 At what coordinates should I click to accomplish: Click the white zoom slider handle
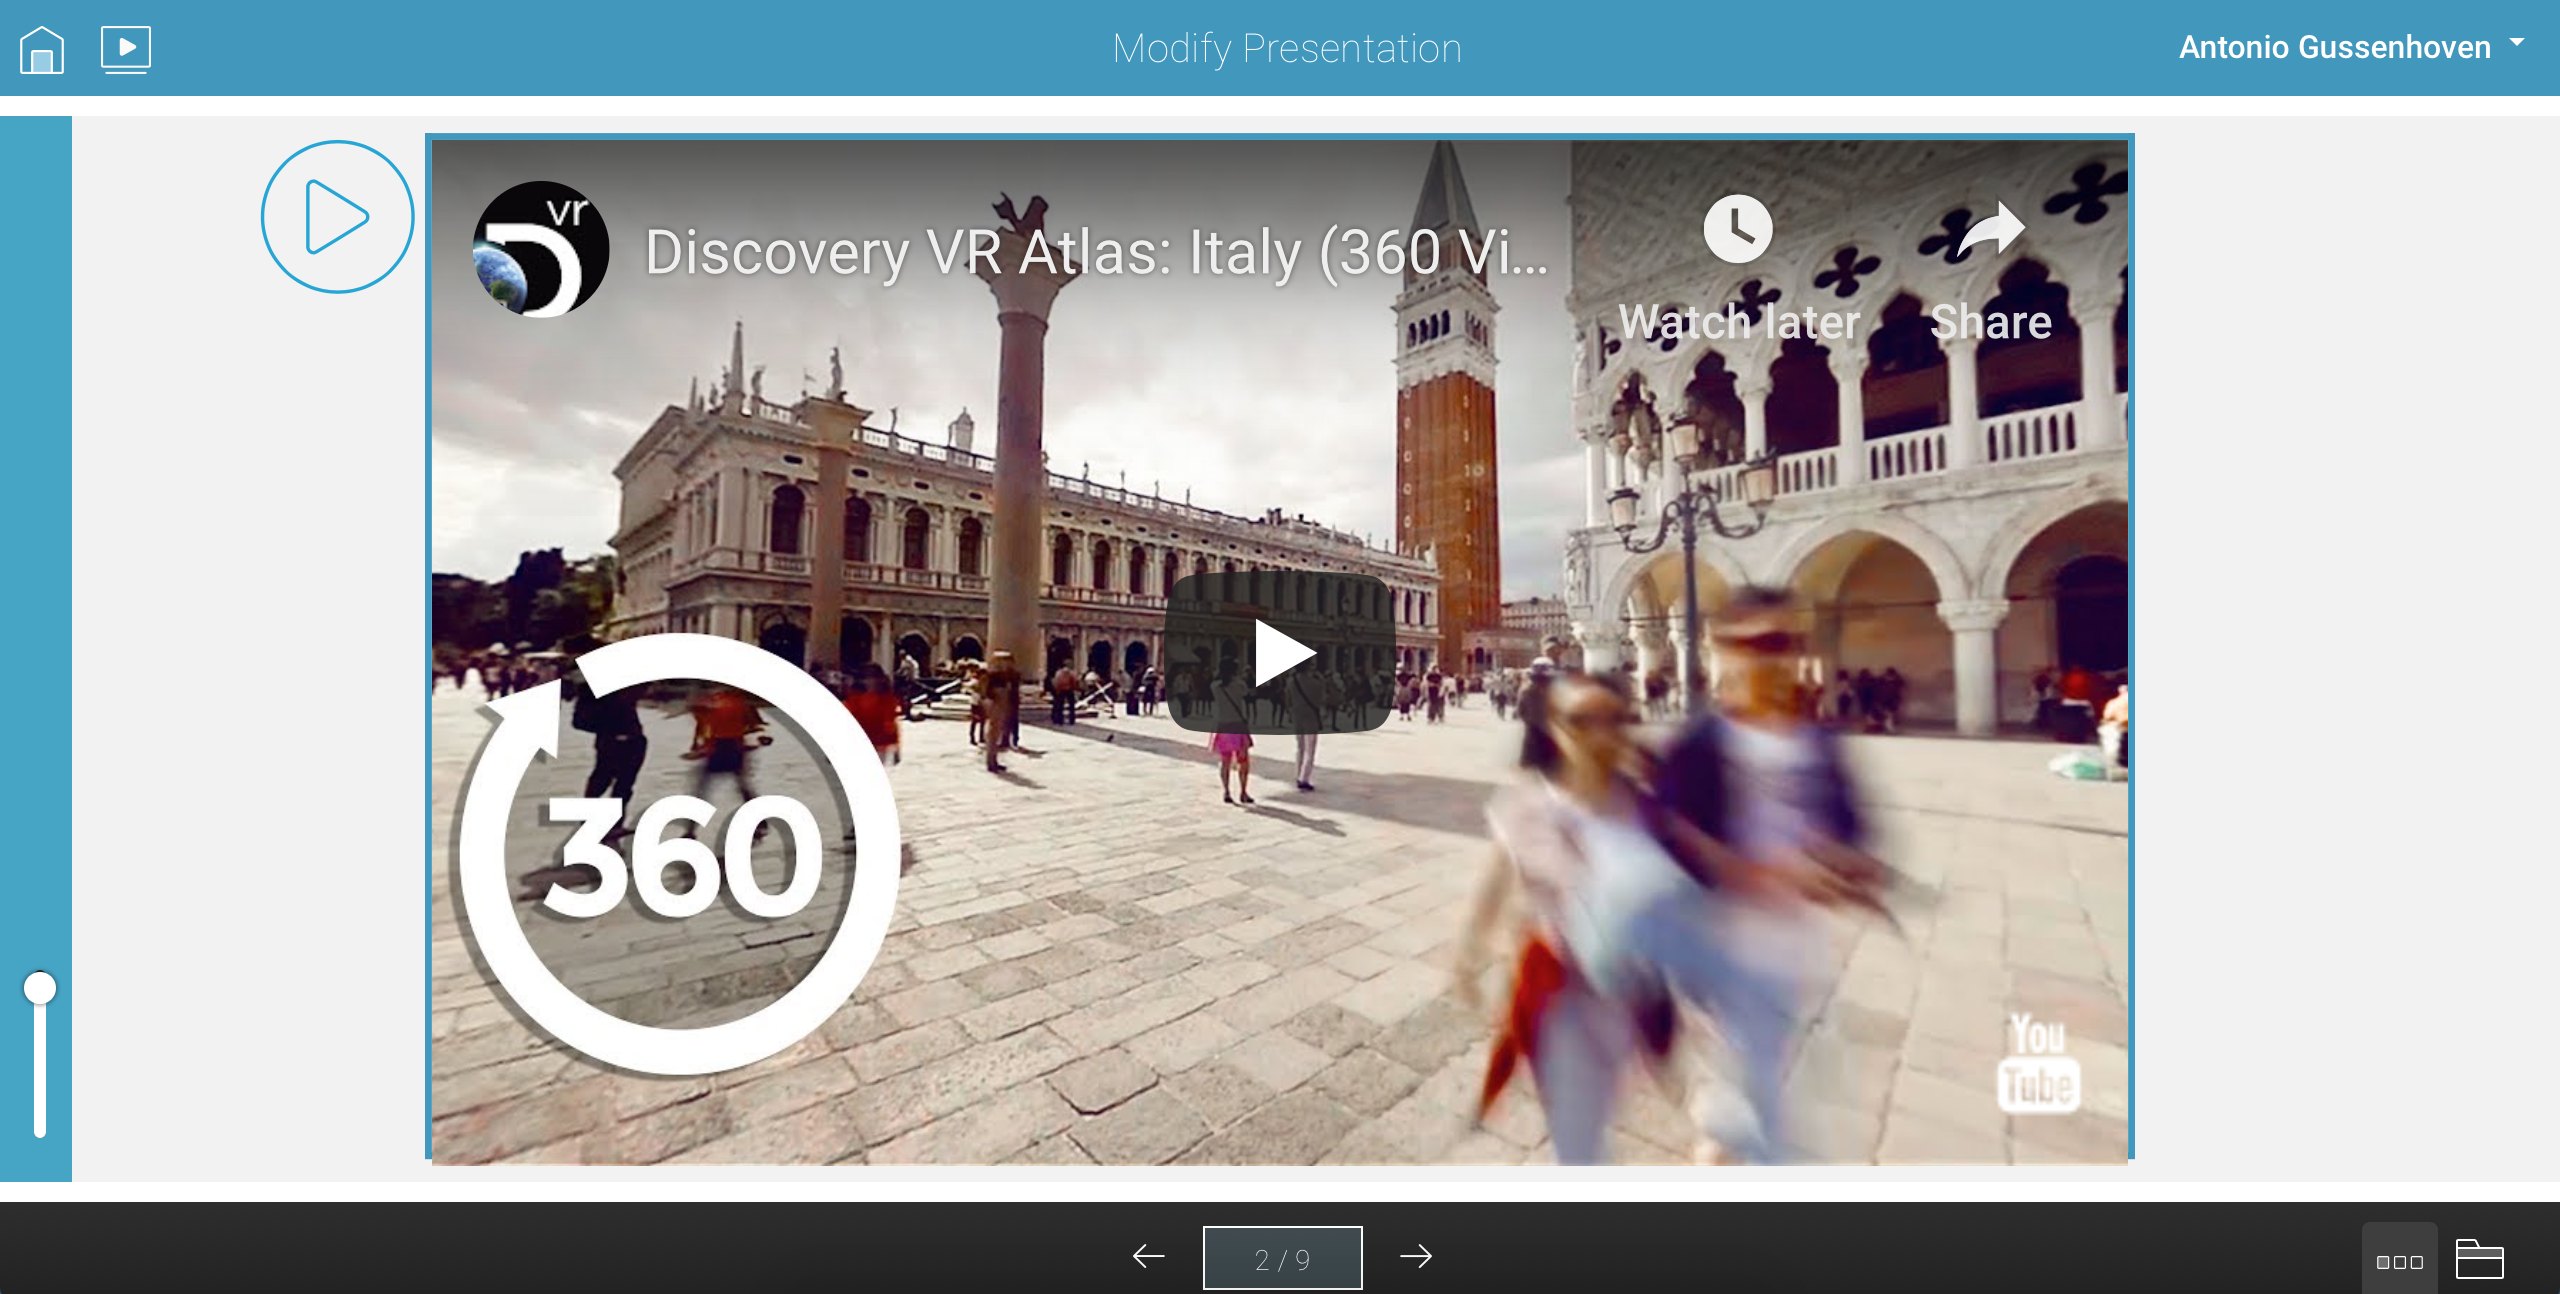(40, 988)
